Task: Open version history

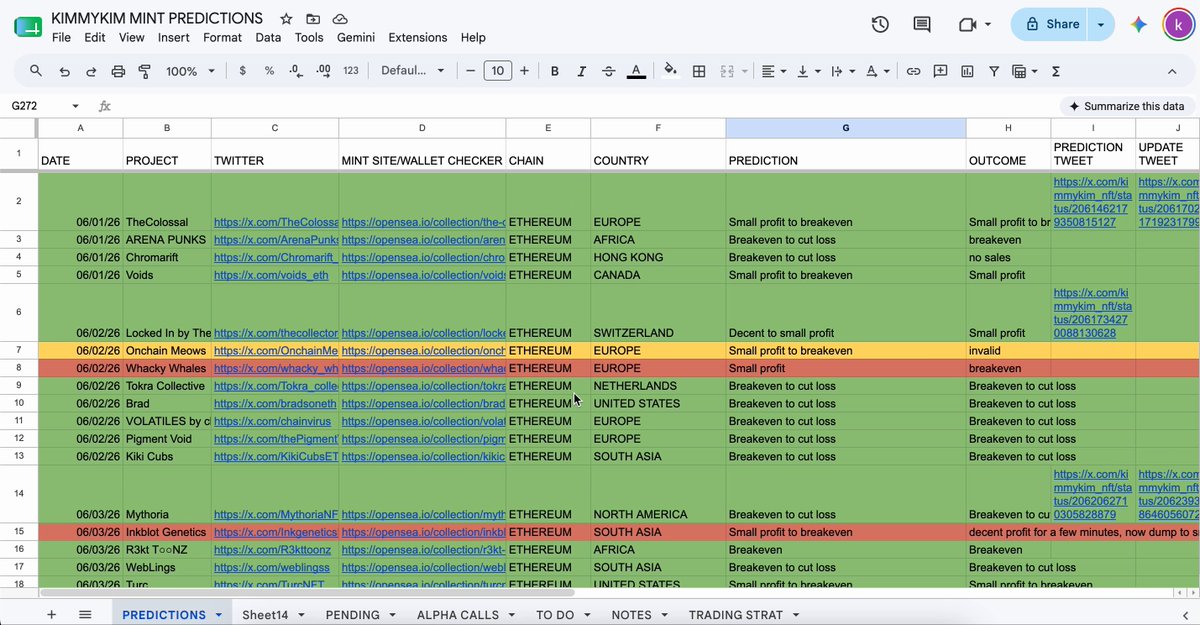Action: pos(880,24)
